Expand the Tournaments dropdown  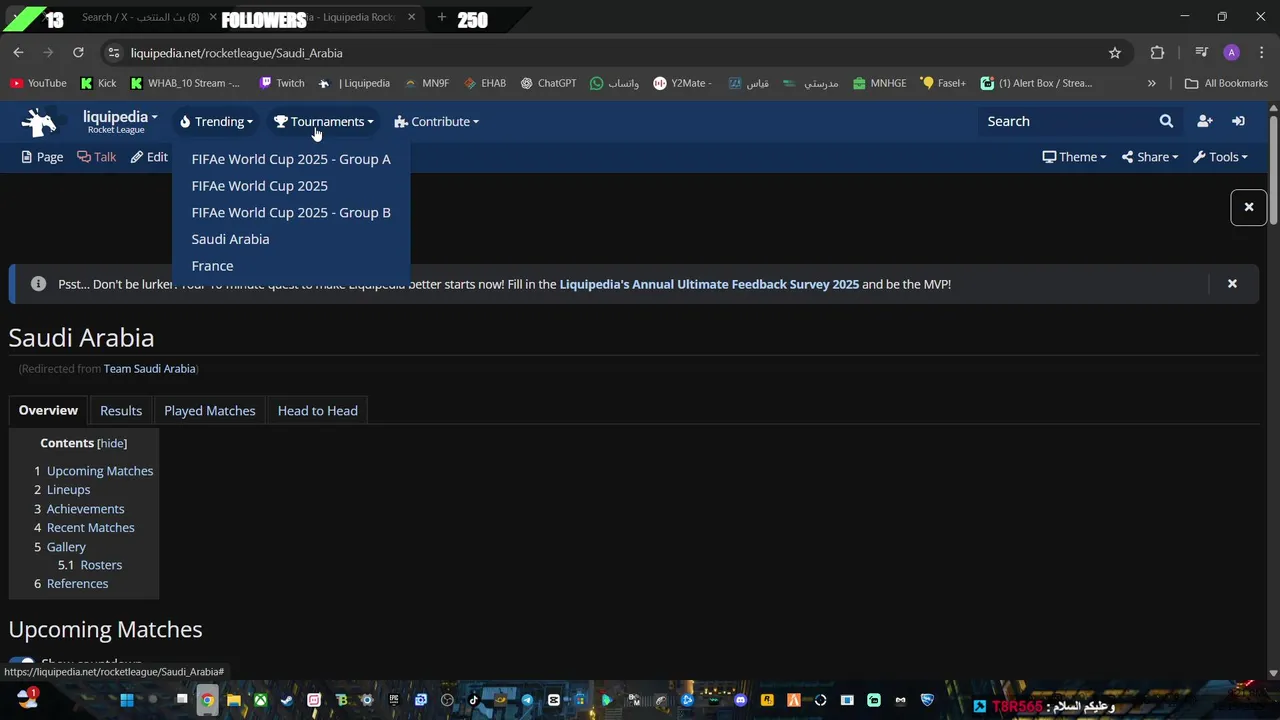pyautogui.click(x=324, y=121)
